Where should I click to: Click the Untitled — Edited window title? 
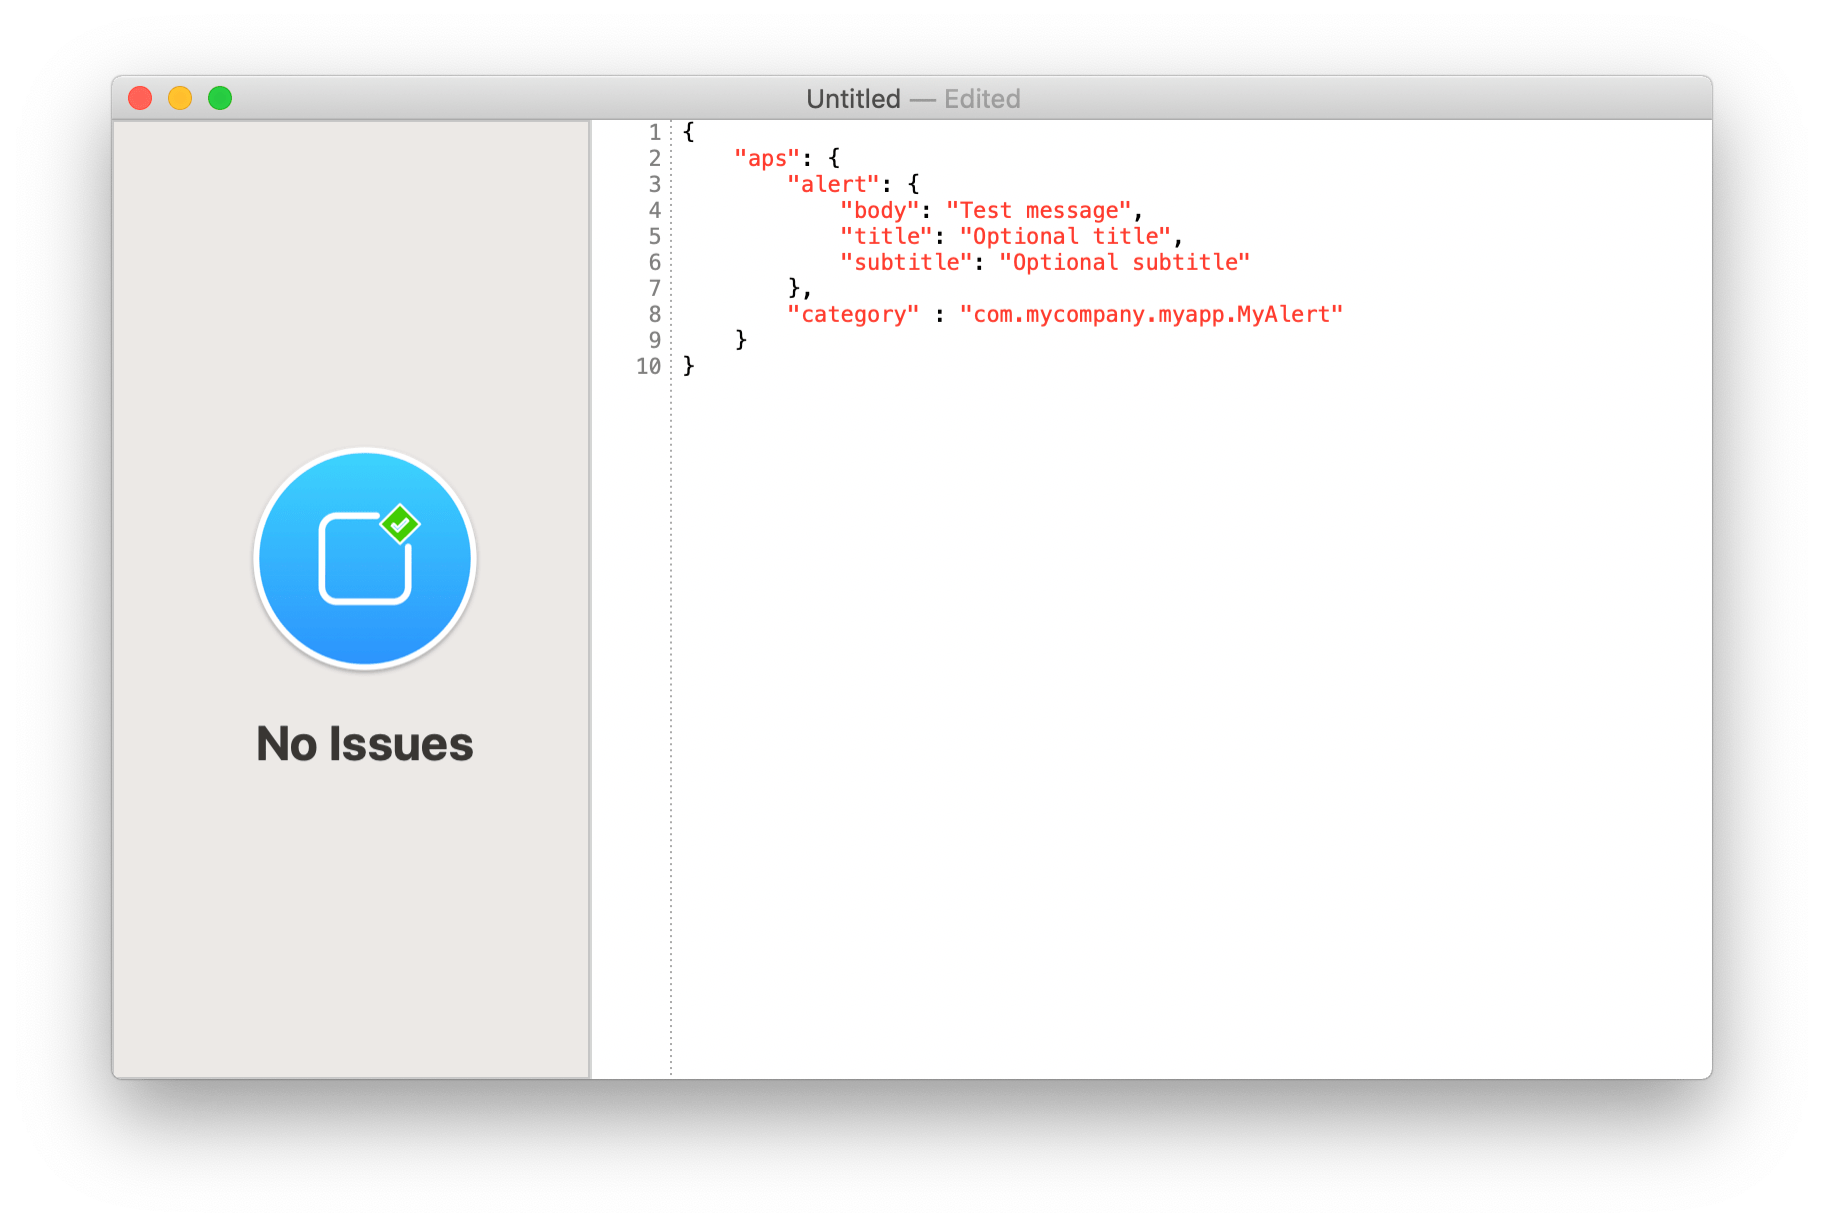coord(913,98)
